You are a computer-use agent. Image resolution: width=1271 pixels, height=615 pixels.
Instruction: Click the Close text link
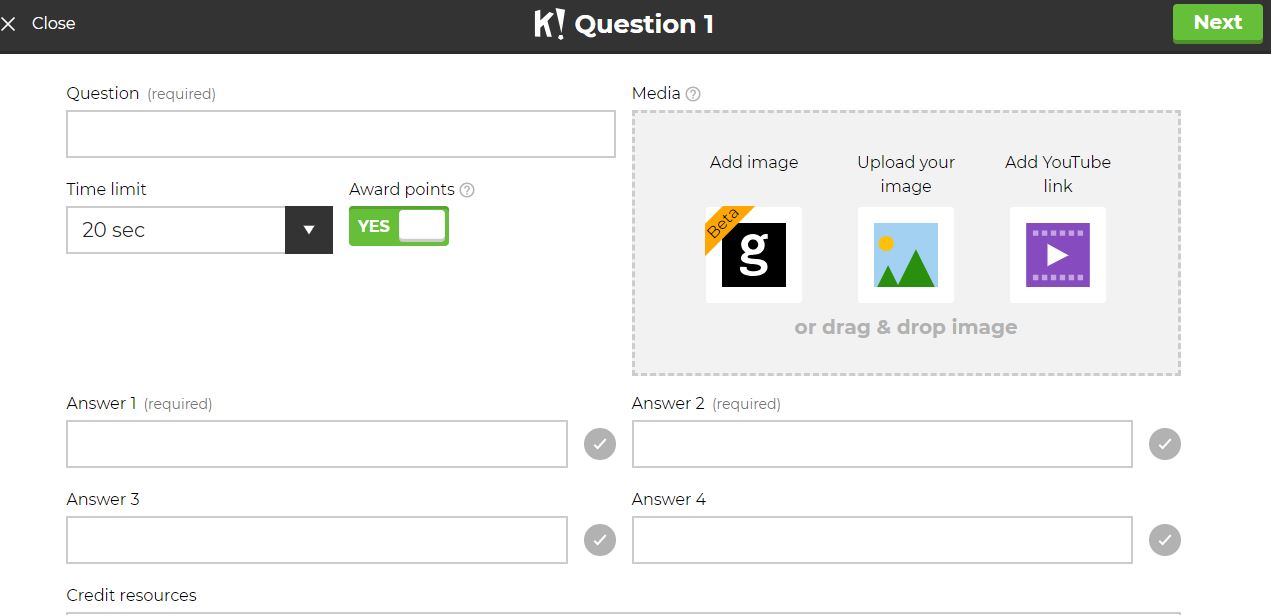click(x=53, y=23)
